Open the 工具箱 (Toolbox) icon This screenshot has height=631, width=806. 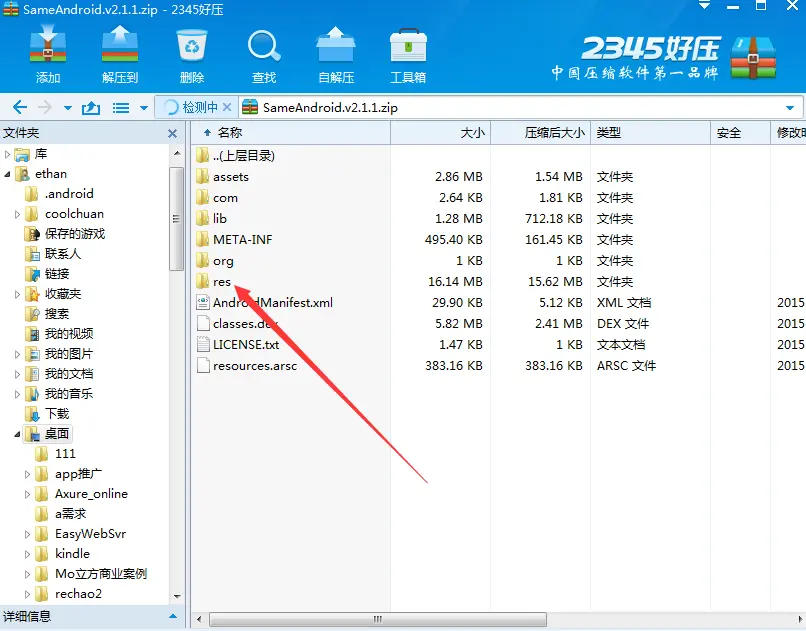coord(408,45)
